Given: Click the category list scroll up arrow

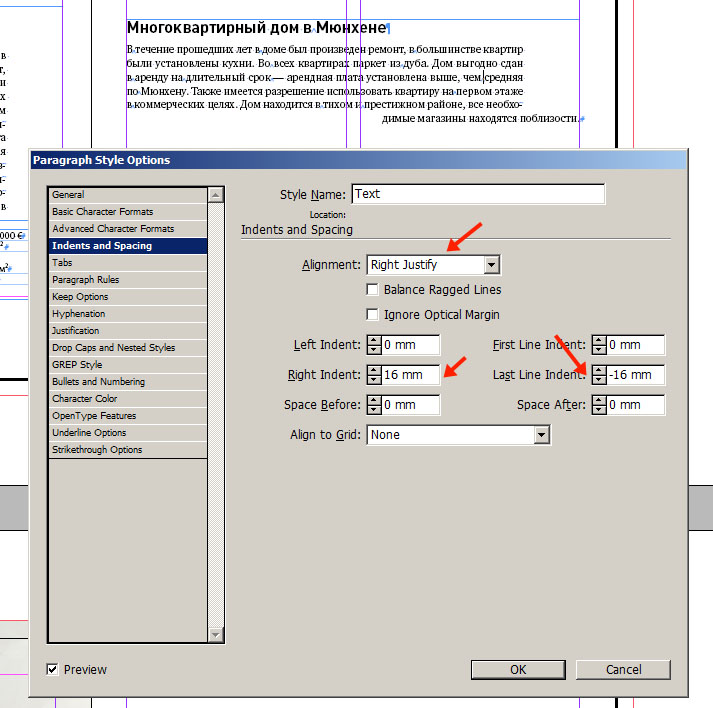Looking at the screenshot, I should [x=216, y=196].
